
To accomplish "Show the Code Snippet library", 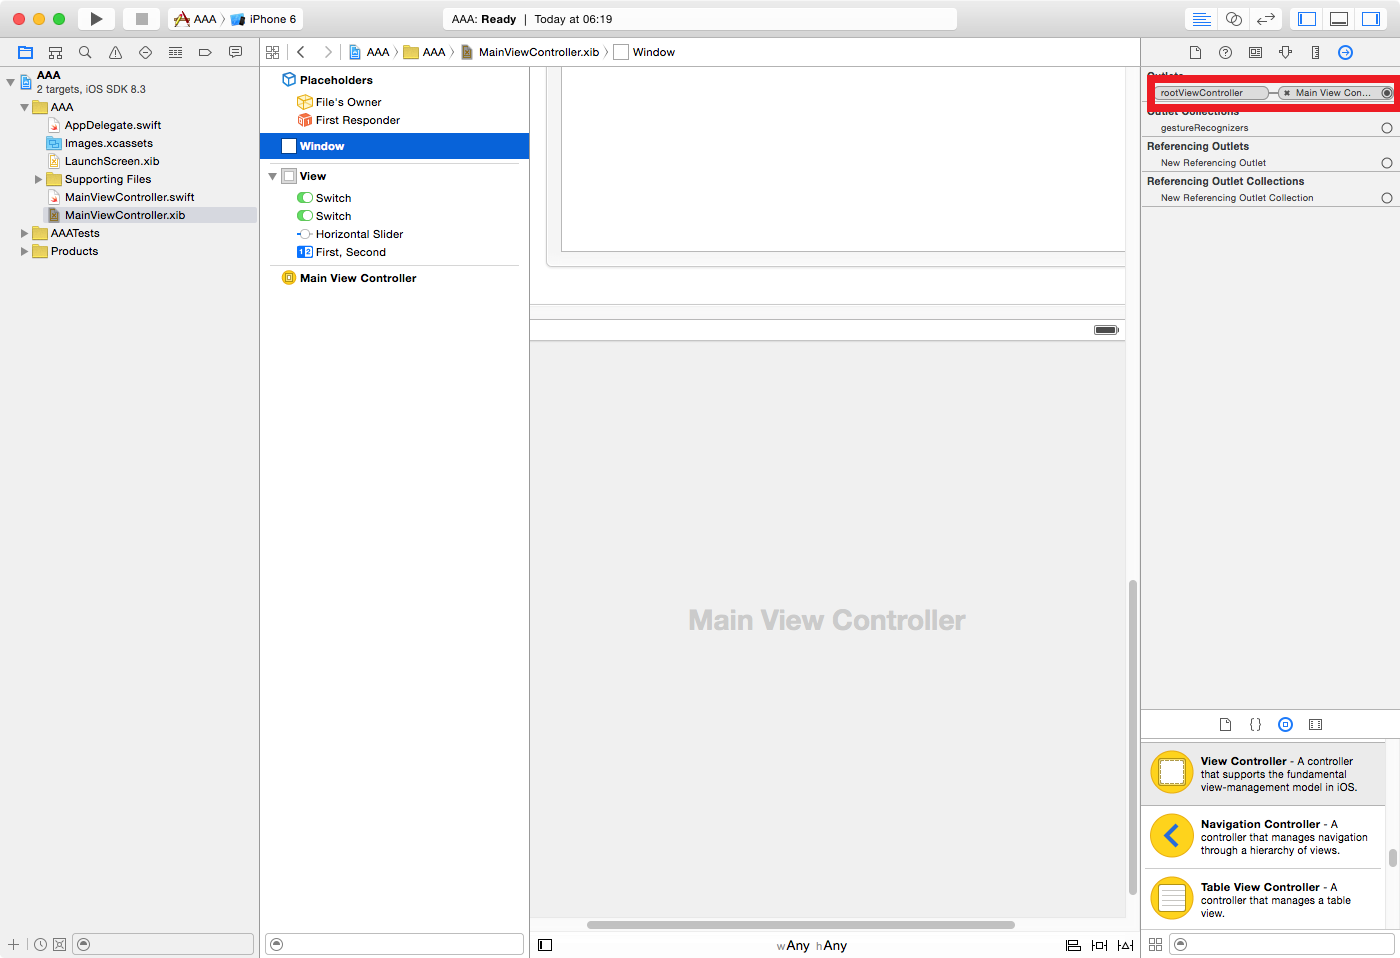I will (x=1255, y=724).
